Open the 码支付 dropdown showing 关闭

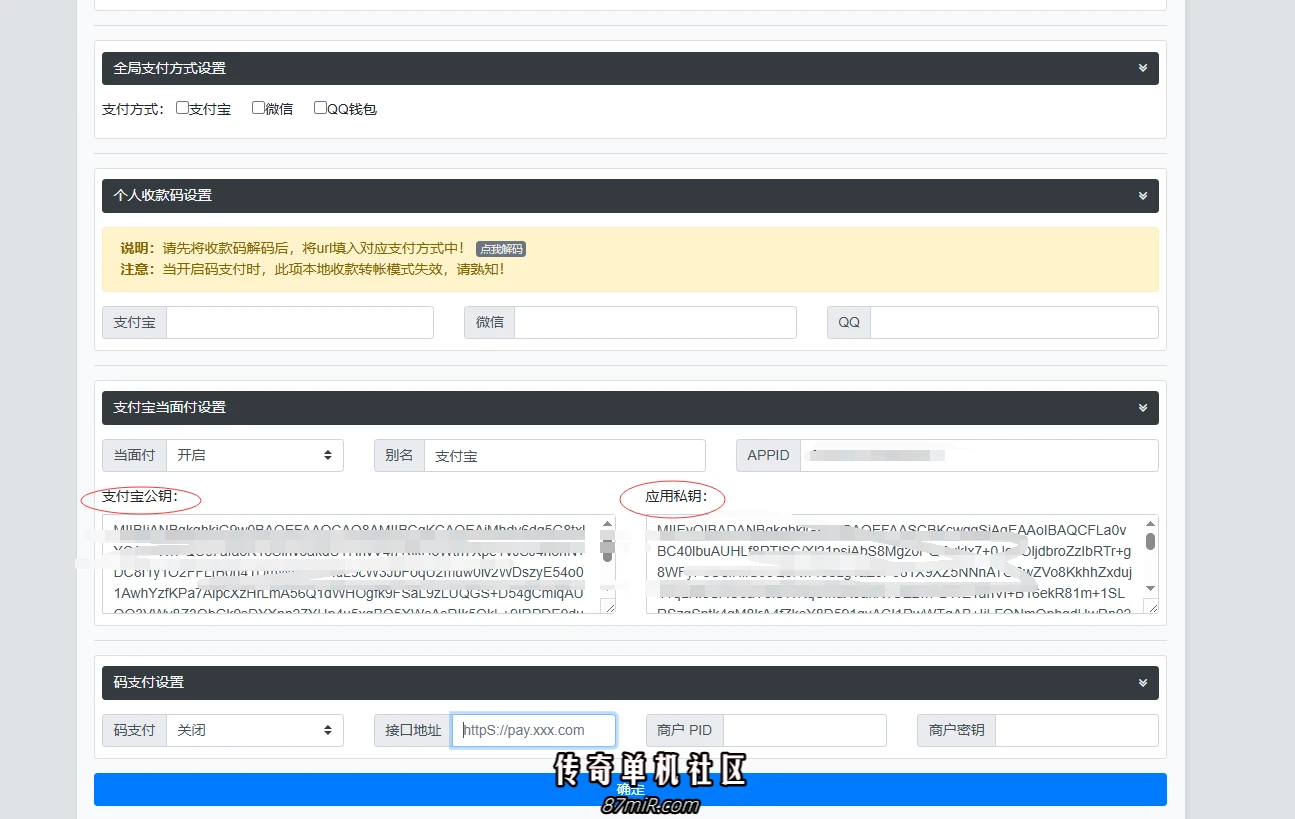(x=255, y=730)
